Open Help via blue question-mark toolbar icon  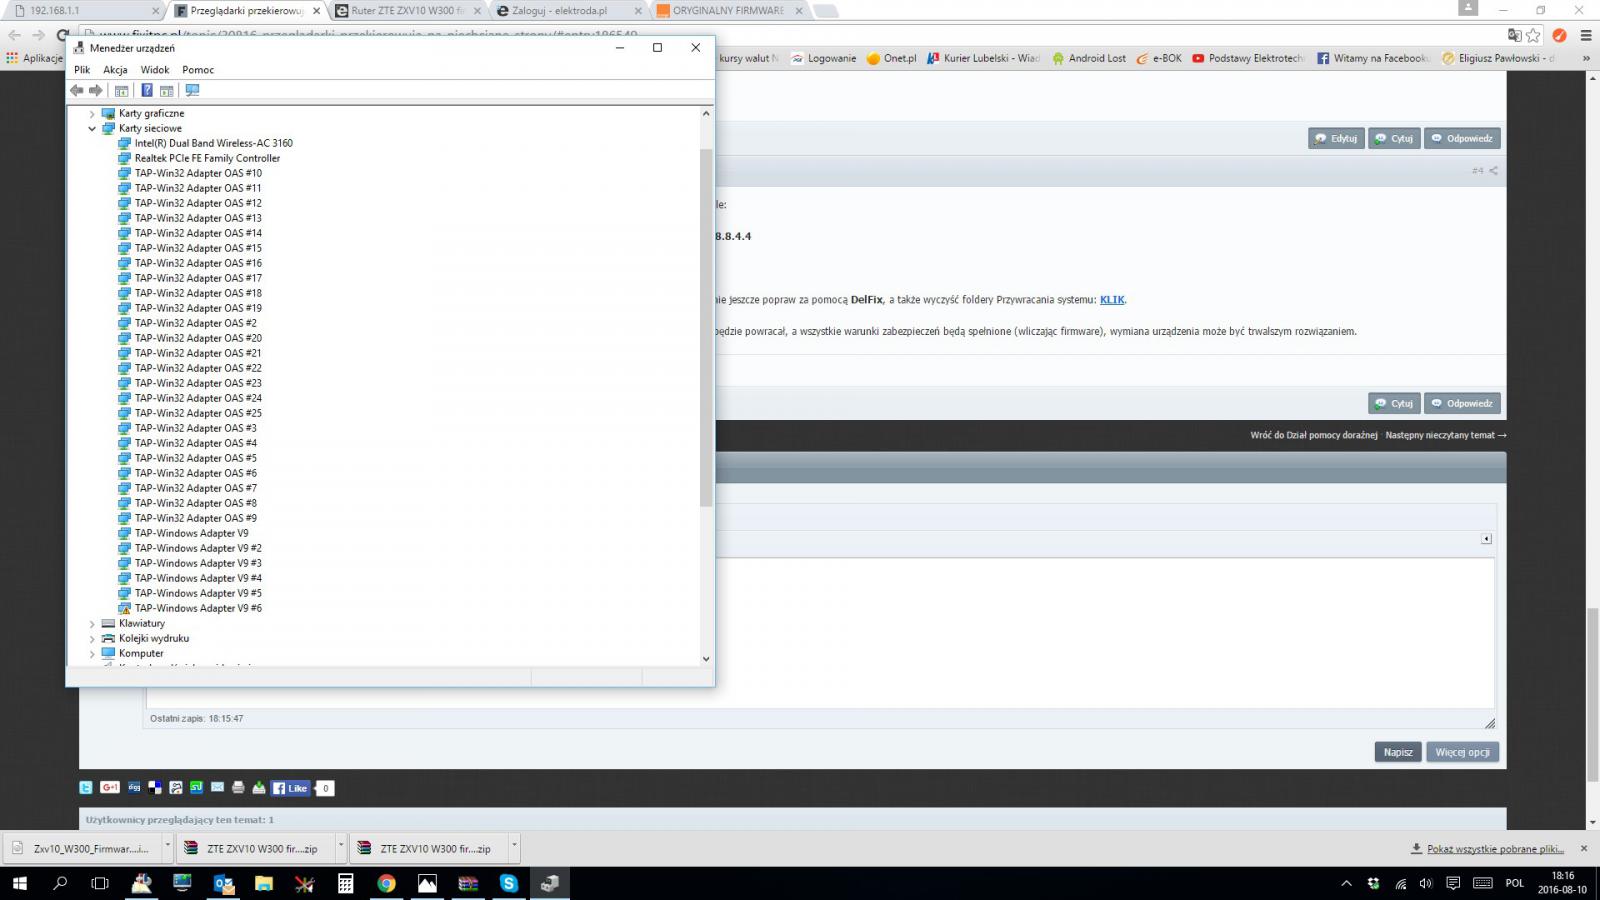(x=147, y=90)
